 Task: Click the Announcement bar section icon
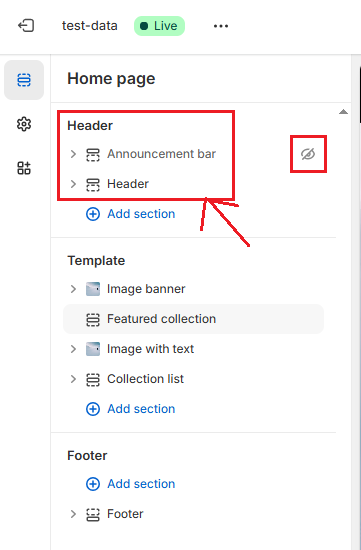tap(93, 154)
